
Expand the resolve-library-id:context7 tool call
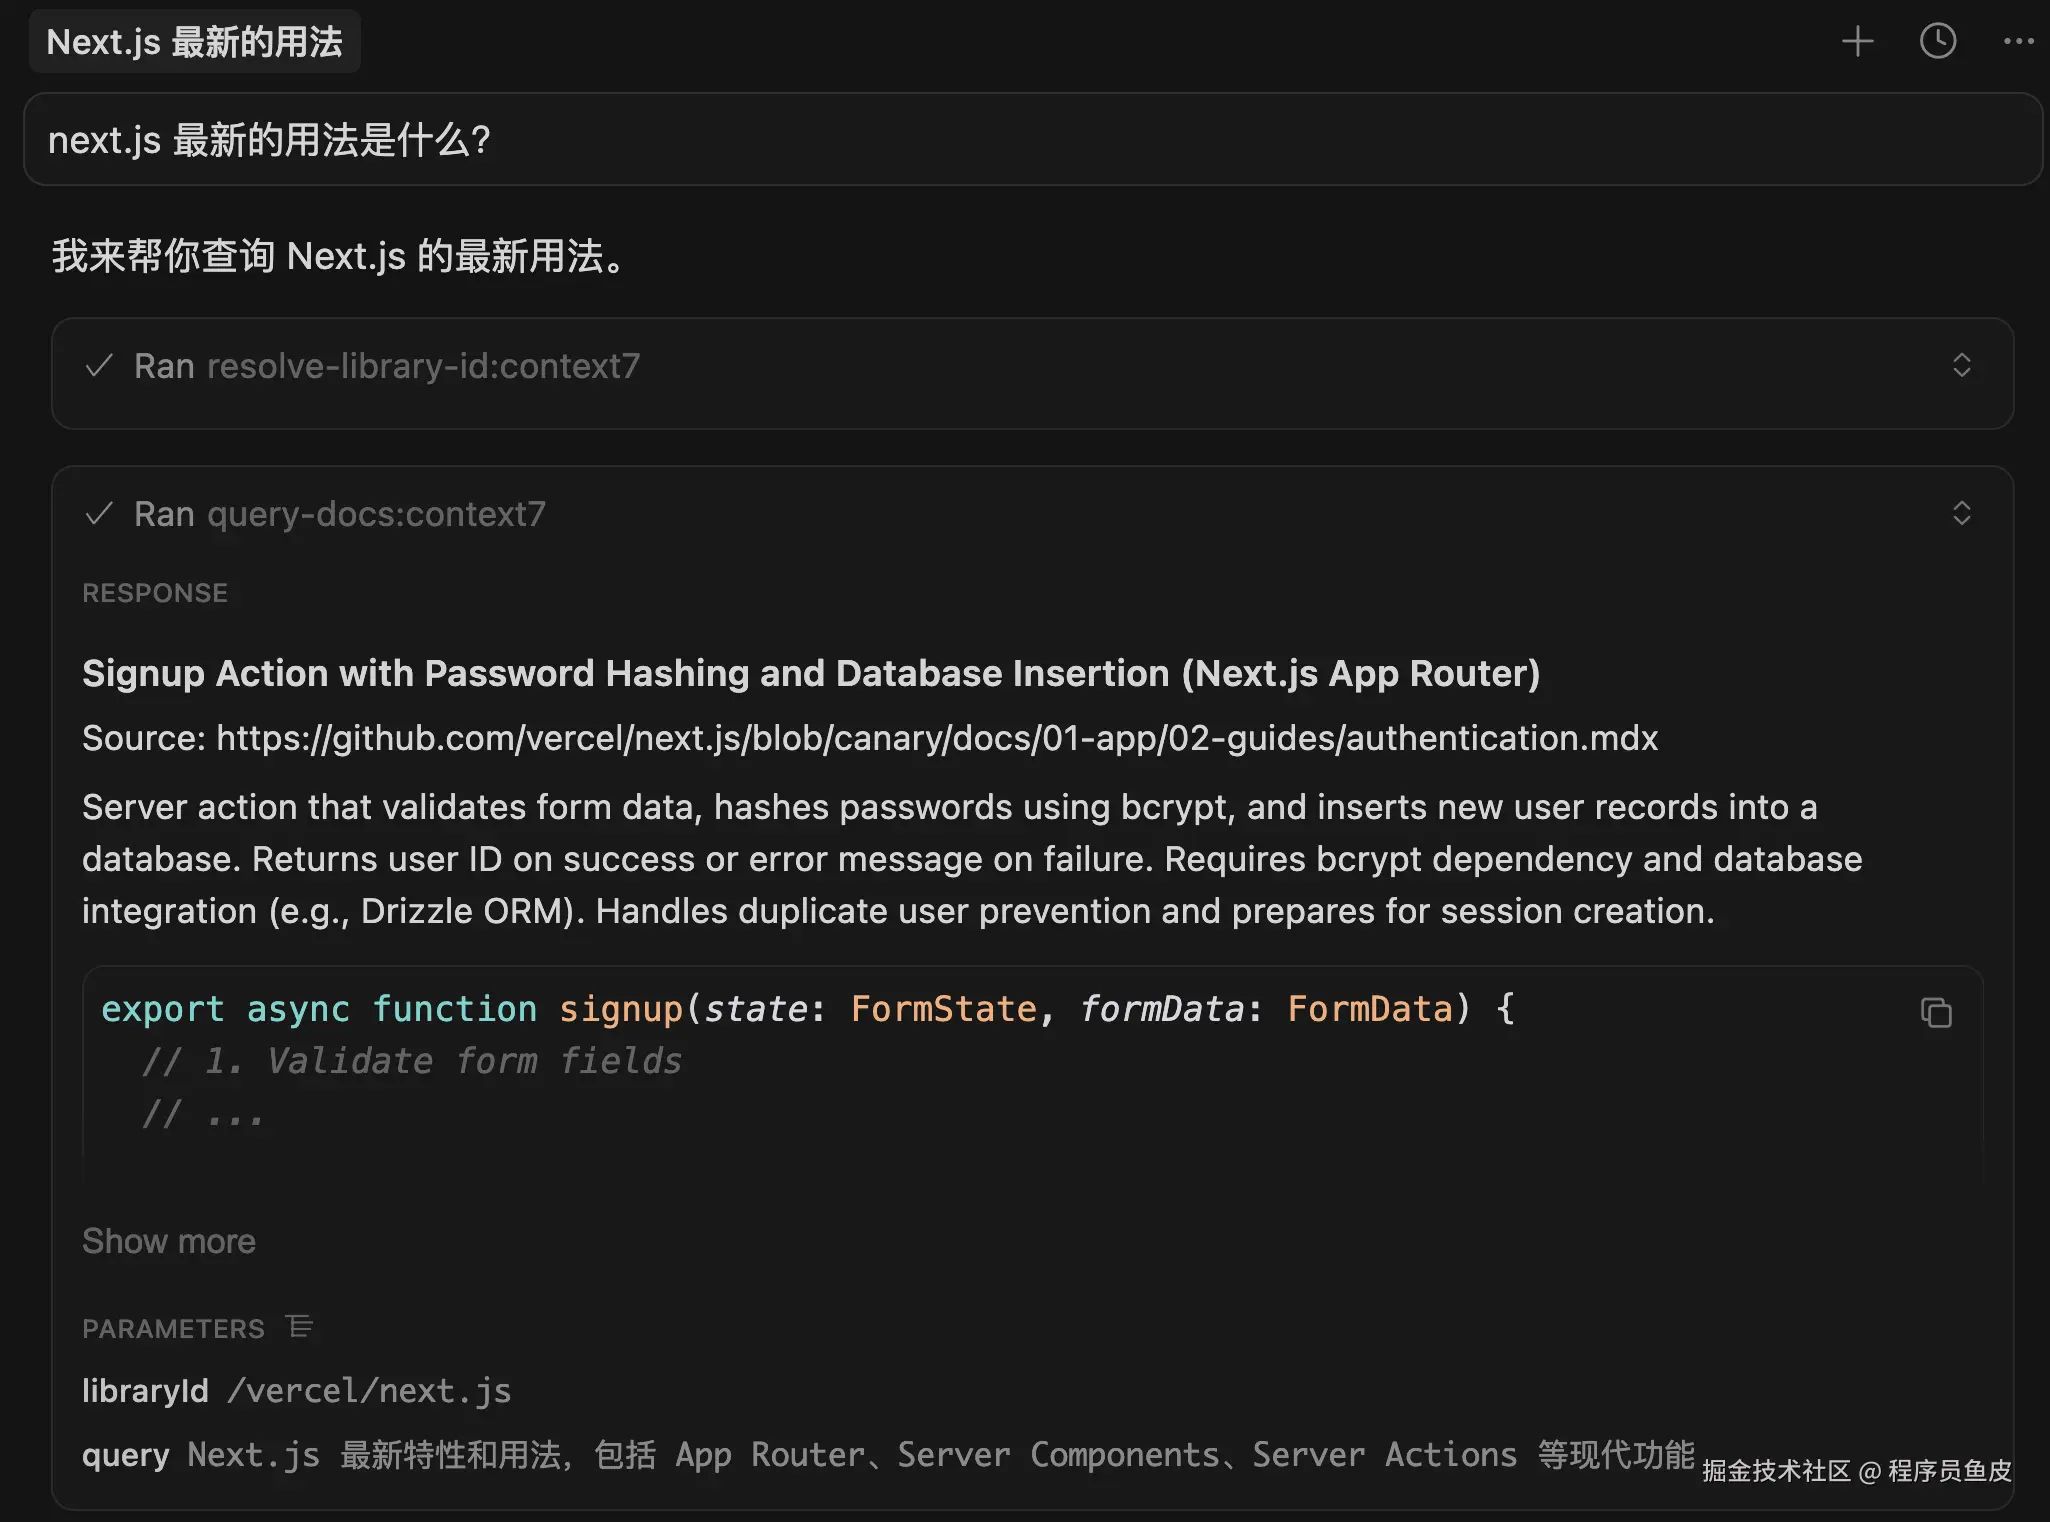pyautogui.click(x=1961, y=366)
